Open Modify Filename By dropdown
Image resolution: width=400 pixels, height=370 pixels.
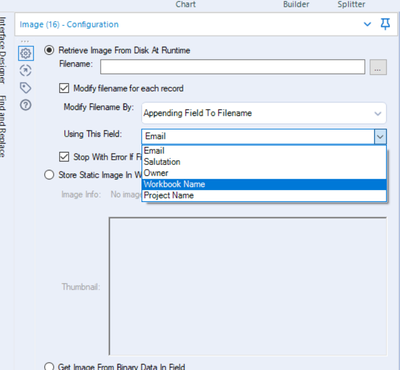(264, 113)
